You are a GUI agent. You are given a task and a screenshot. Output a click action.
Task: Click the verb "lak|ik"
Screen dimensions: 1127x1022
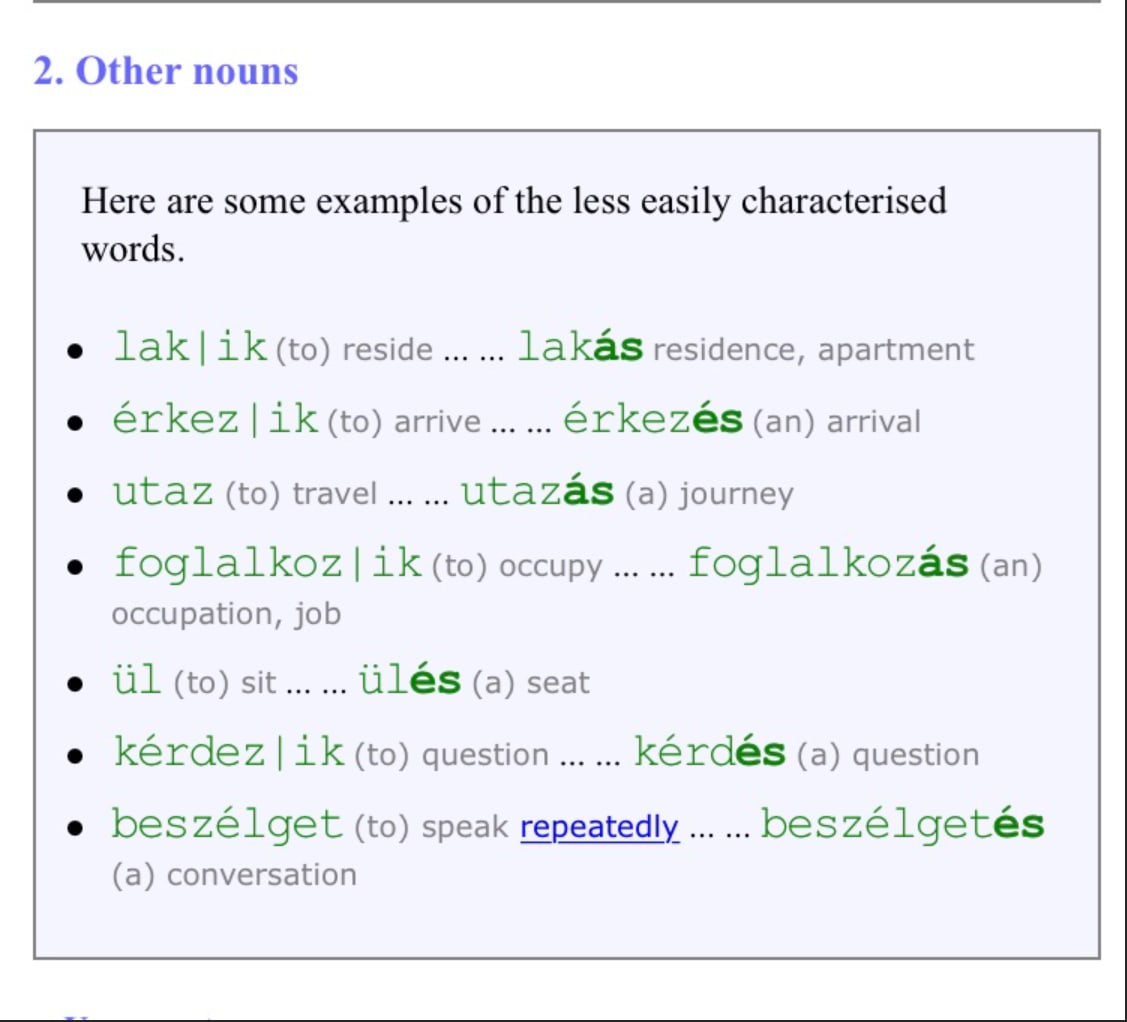click(x=190, y=347)
